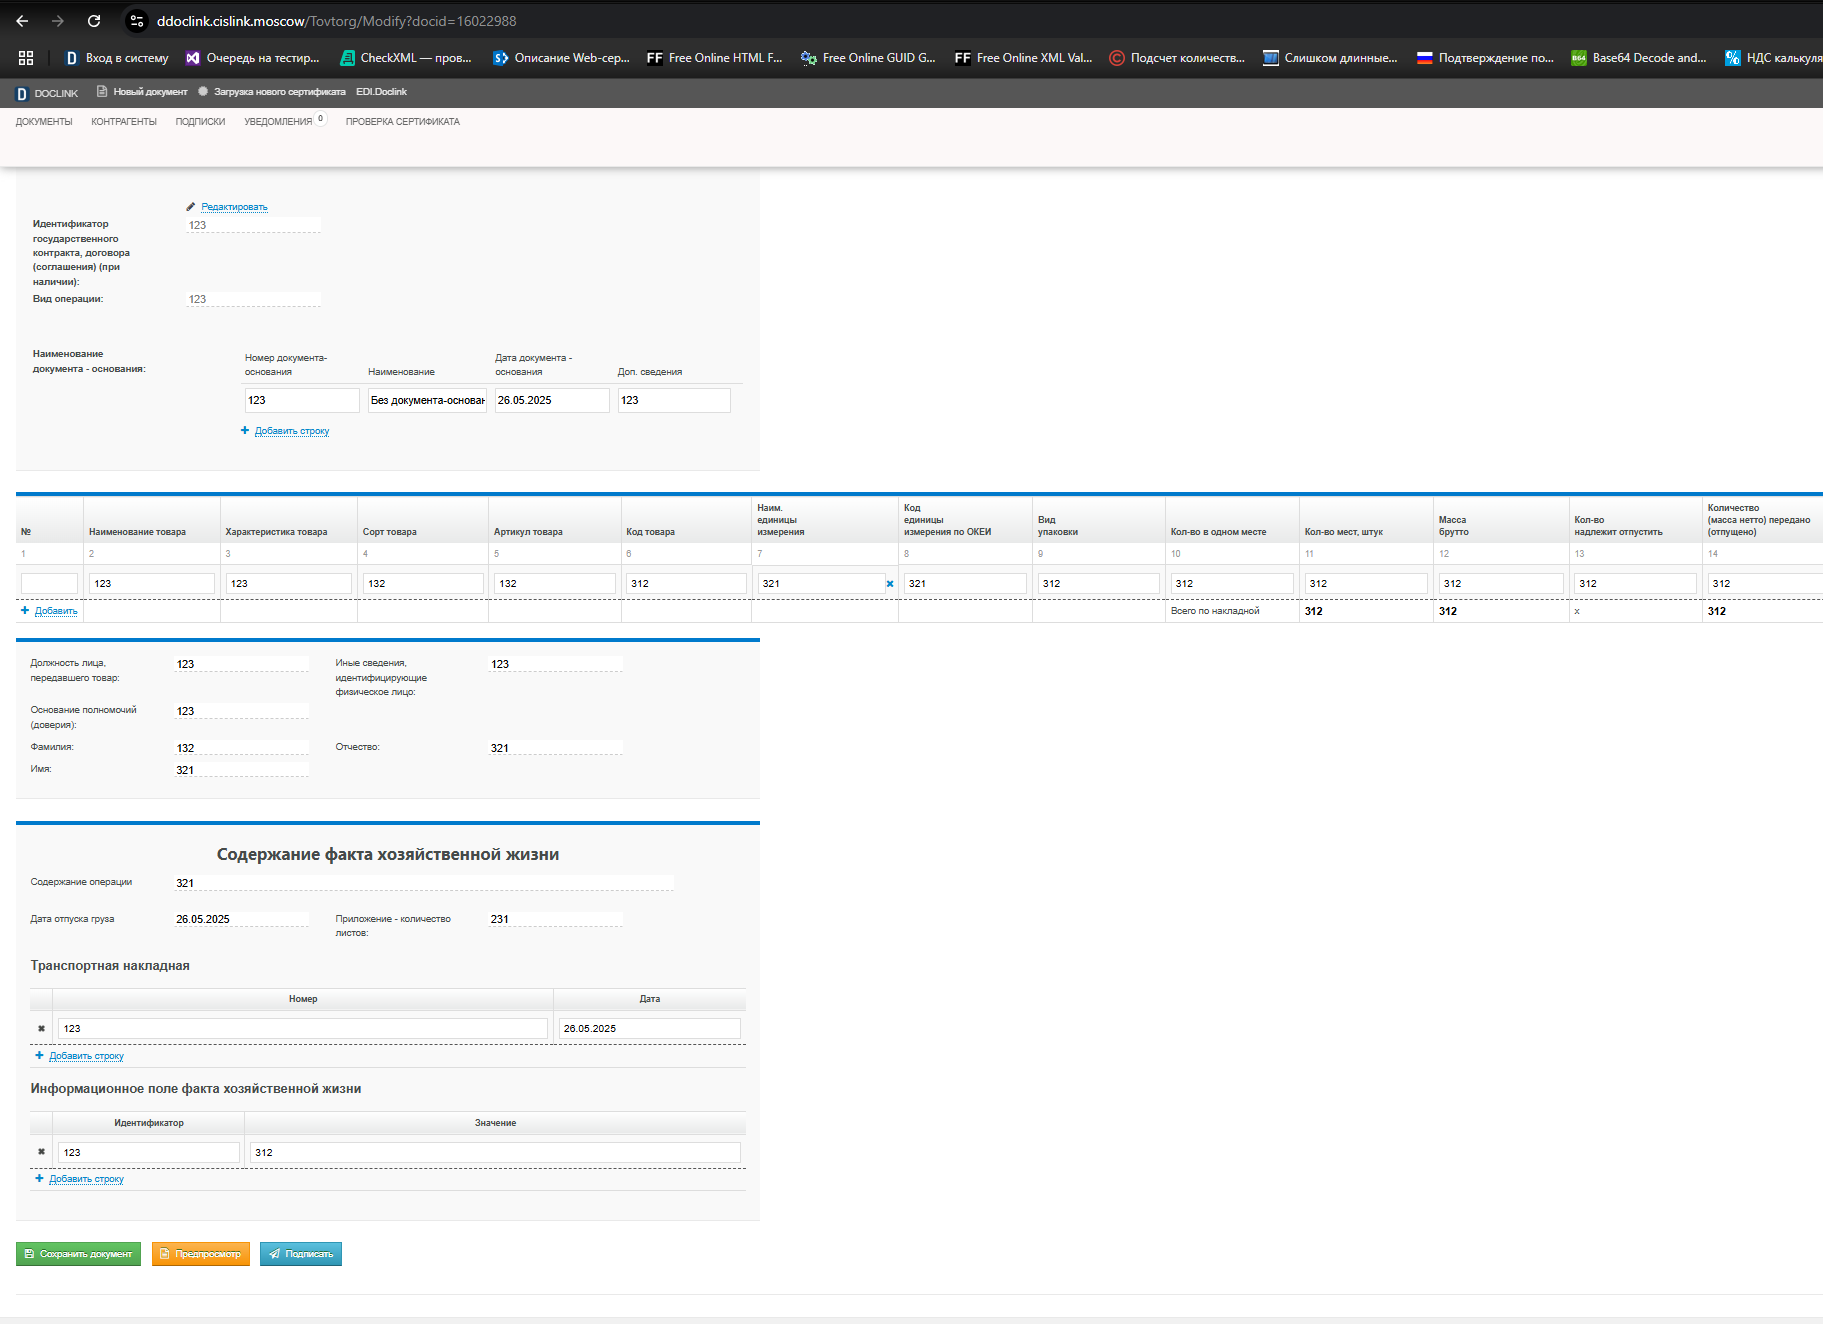Open 'Новый документ' in top bar
Viewport: 1823px width, 1324px height.
coord(142,92)
